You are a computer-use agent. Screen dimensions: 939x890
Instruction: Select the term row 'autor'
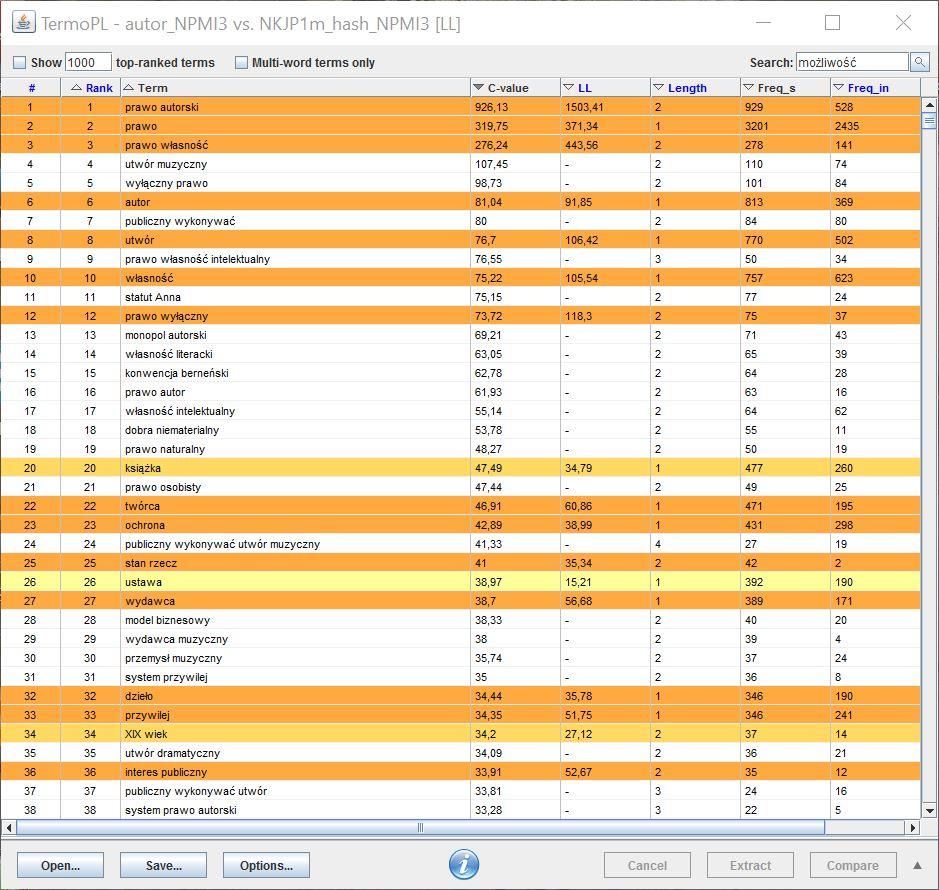pos(461,202)
